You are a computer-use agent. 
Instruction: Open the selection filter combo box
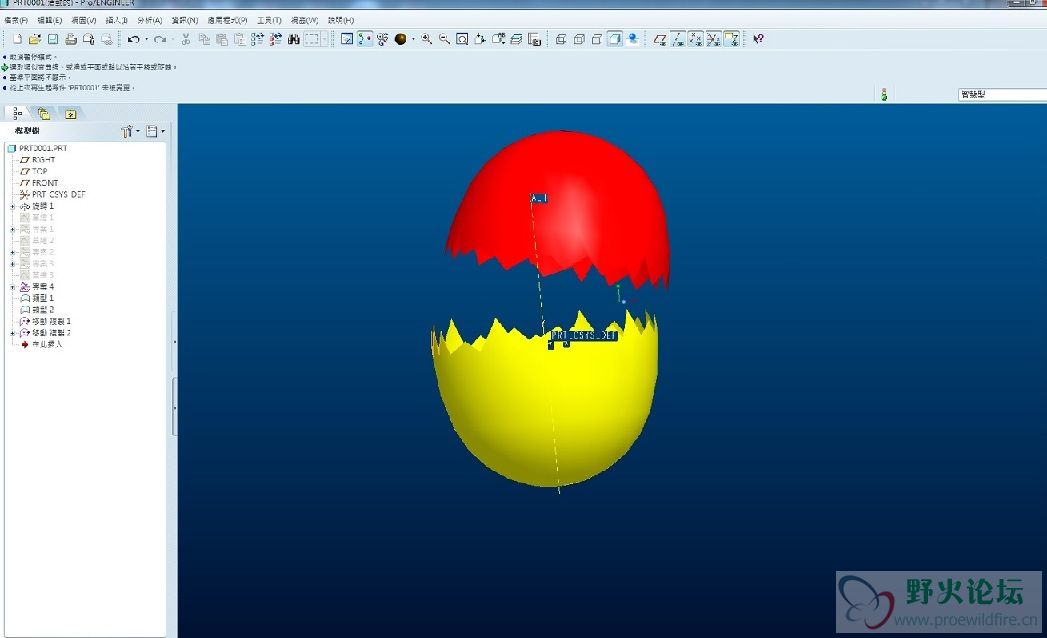tap(1002, 95)
